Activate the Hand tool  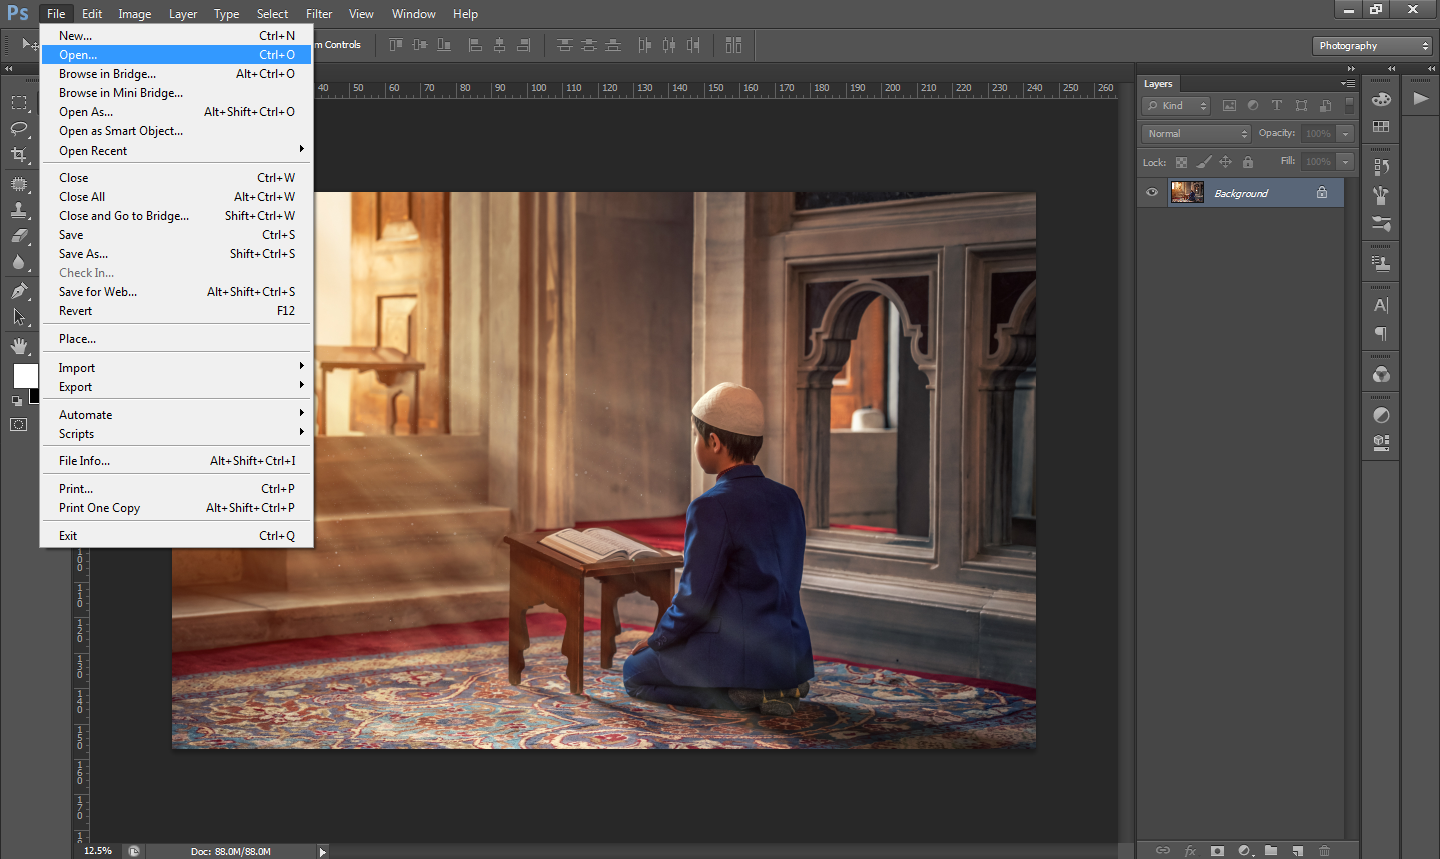point(19,346)
